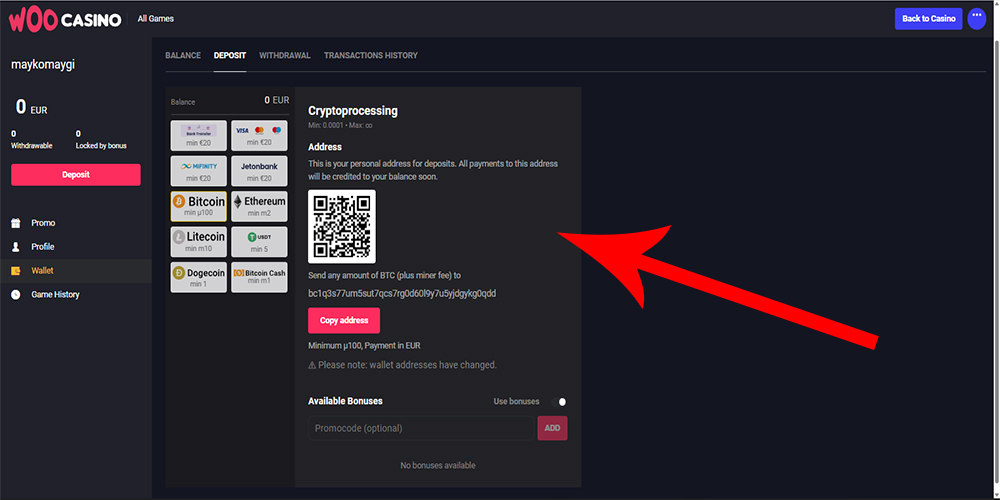
Task: Click the pink Deposit button in sidebar
Action: click(76, 175)
